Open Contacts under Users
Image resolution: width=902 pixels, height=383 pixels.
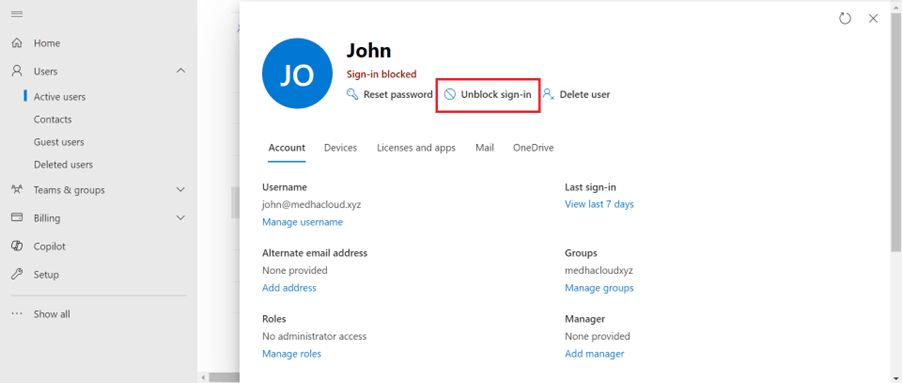(52, 119)
